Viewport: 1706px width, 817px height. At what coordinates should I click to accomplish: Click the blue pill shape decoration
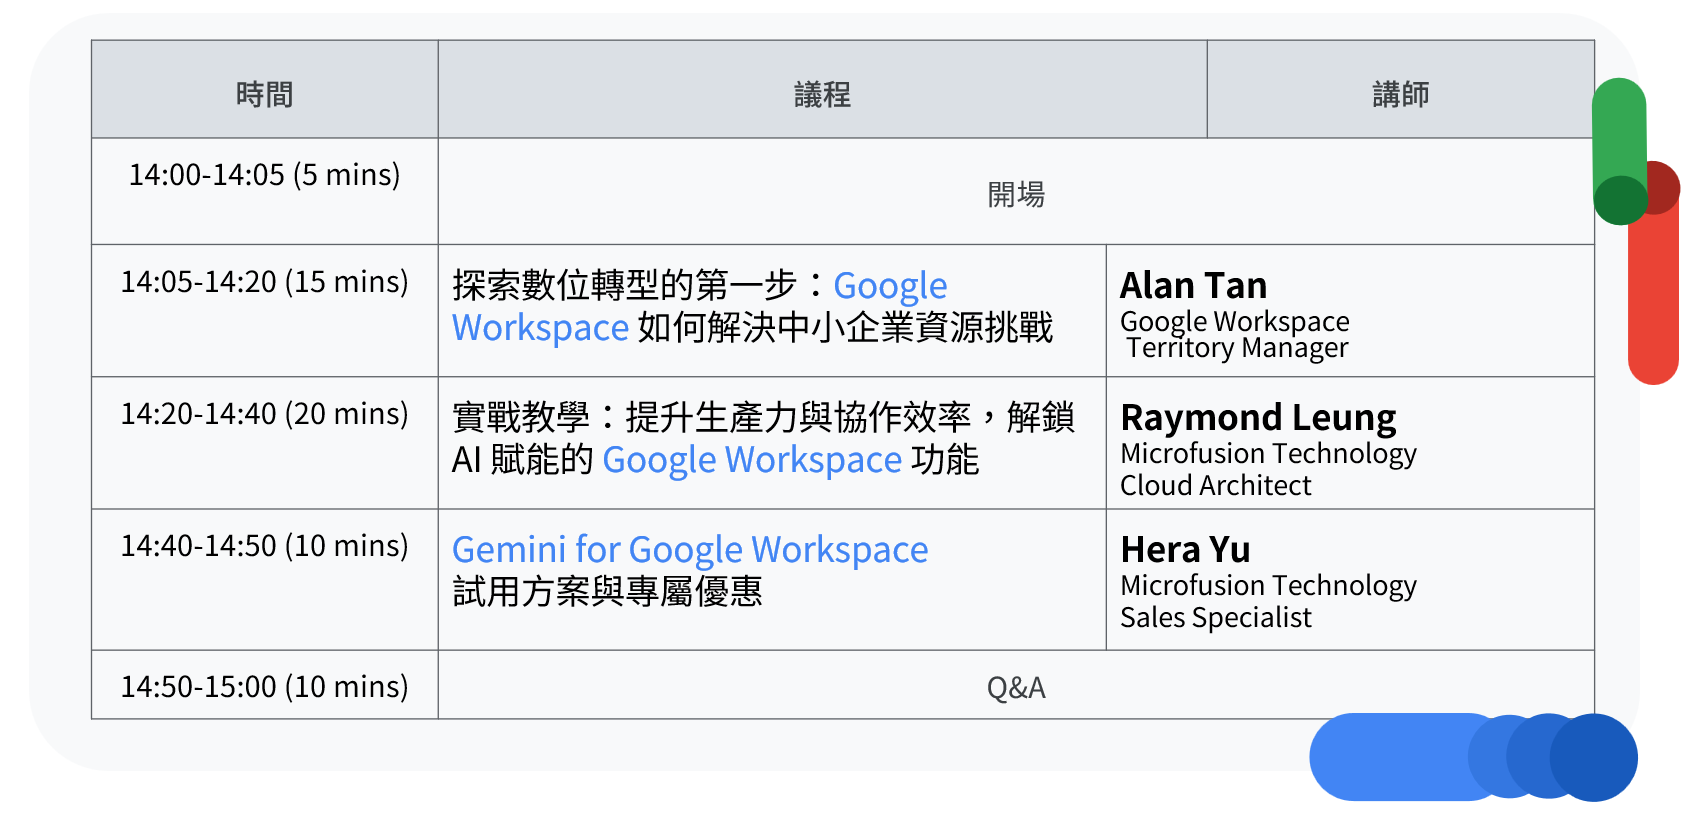[x=1400, y=757]
